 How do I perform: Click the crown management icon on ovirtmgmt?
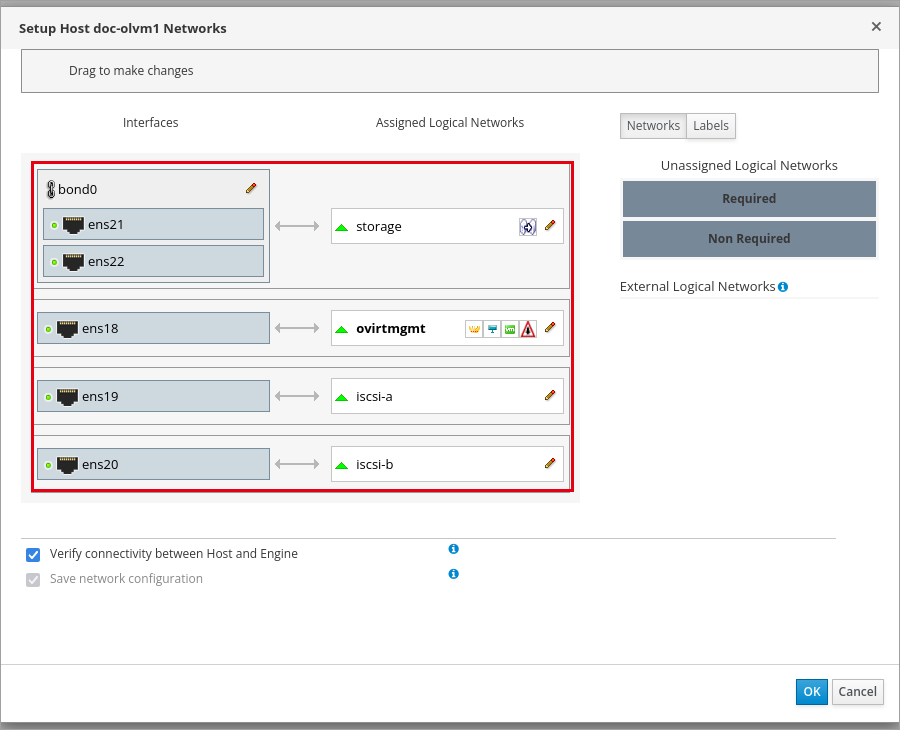pyautogui.click(x=474, y=329)
